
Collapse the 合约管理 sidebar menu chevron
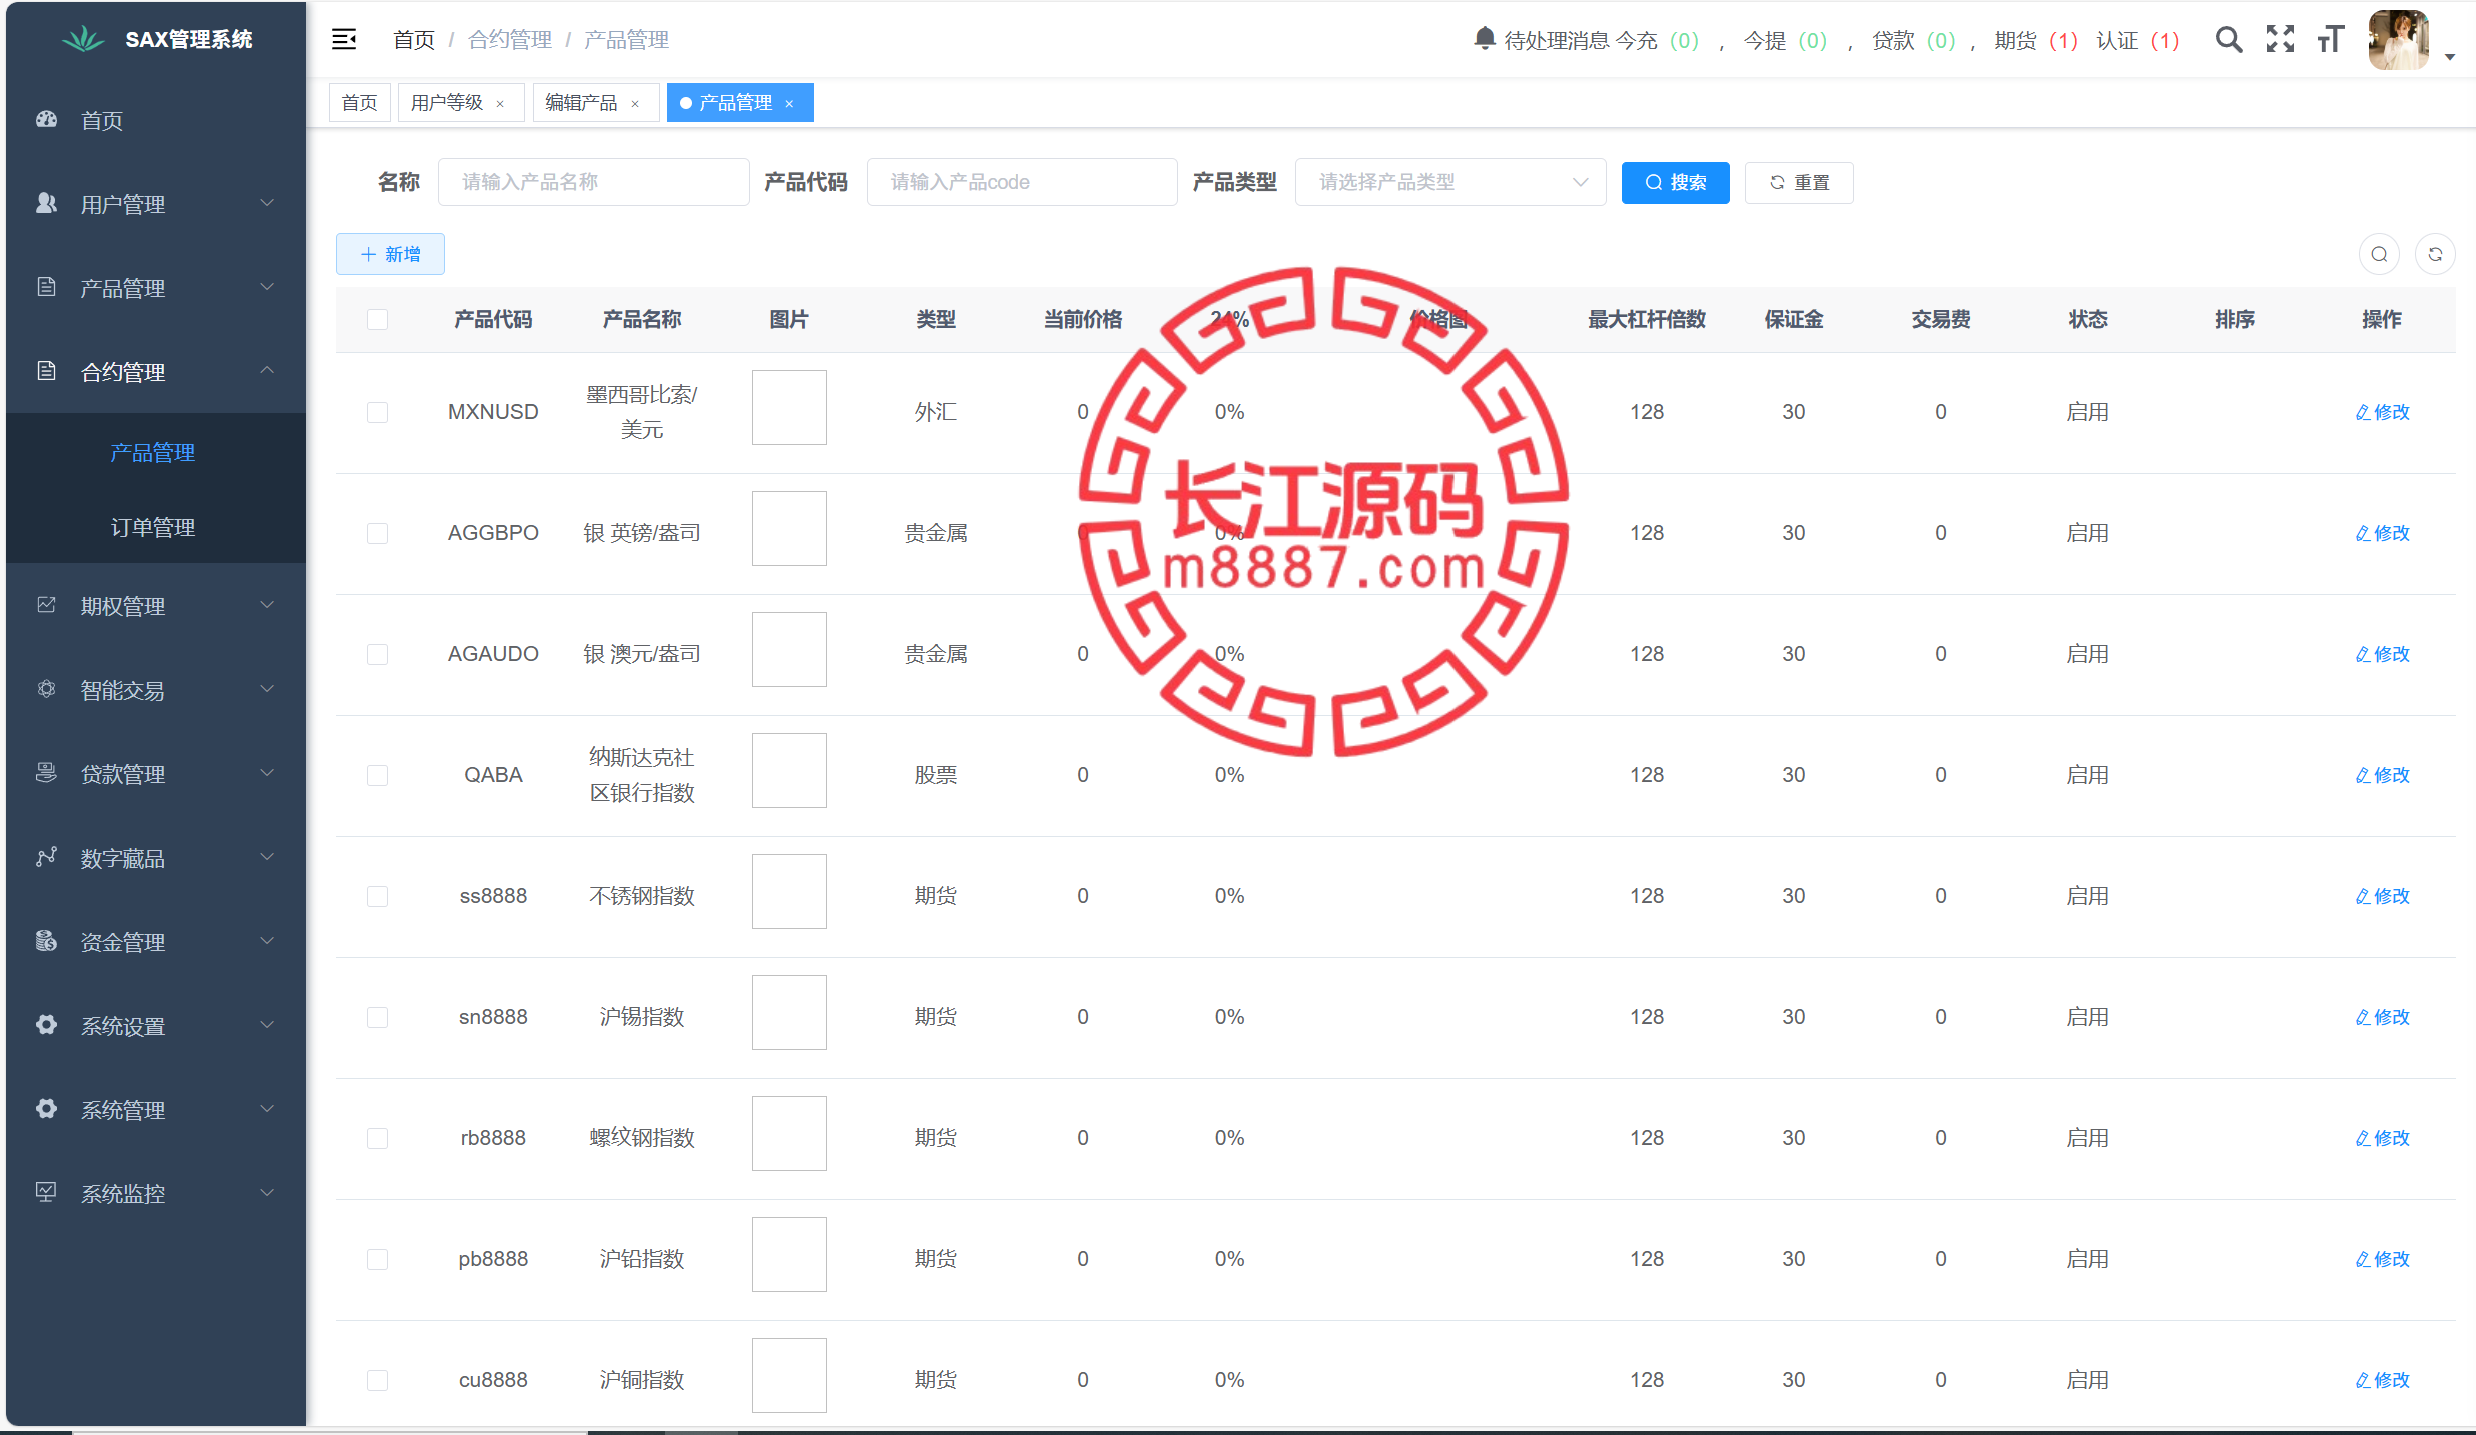click(267, 370)
